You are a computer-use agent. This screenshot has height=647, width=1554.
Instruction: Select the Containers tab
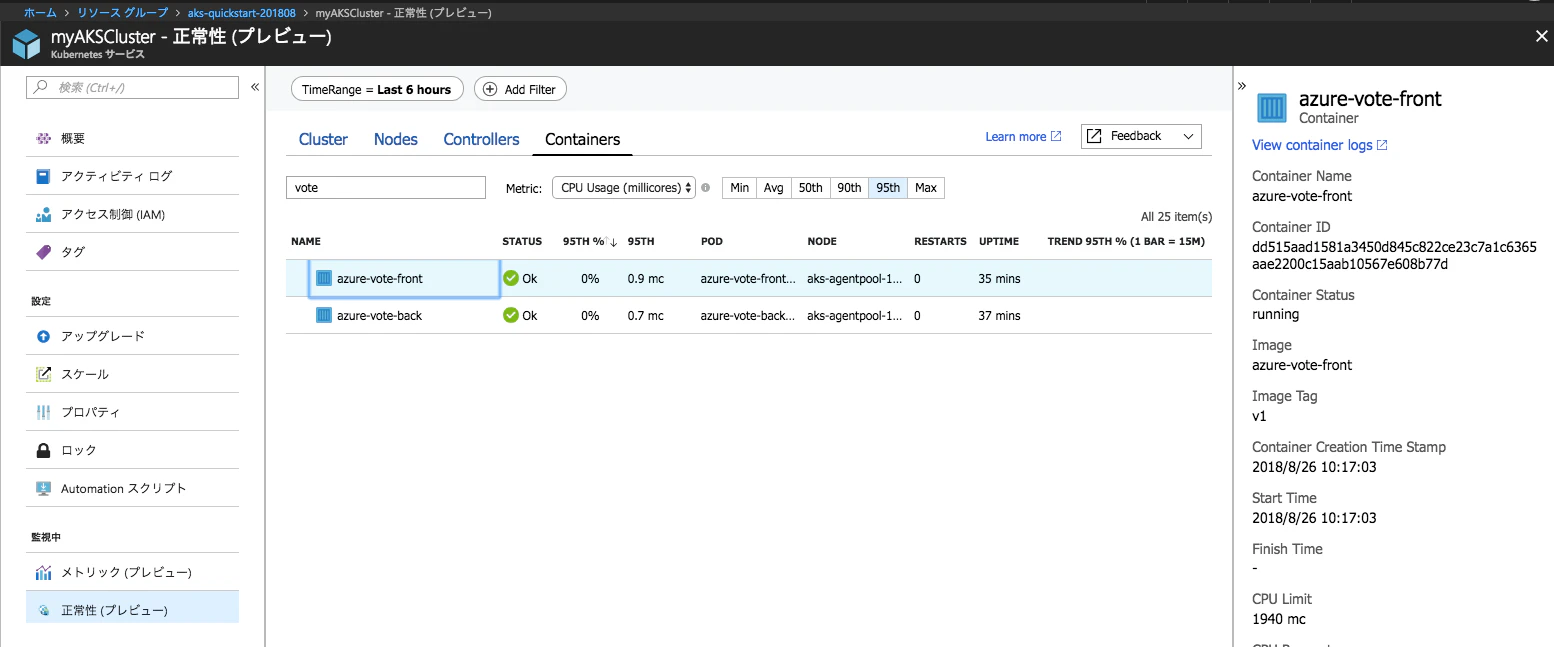tap(583, 139)
